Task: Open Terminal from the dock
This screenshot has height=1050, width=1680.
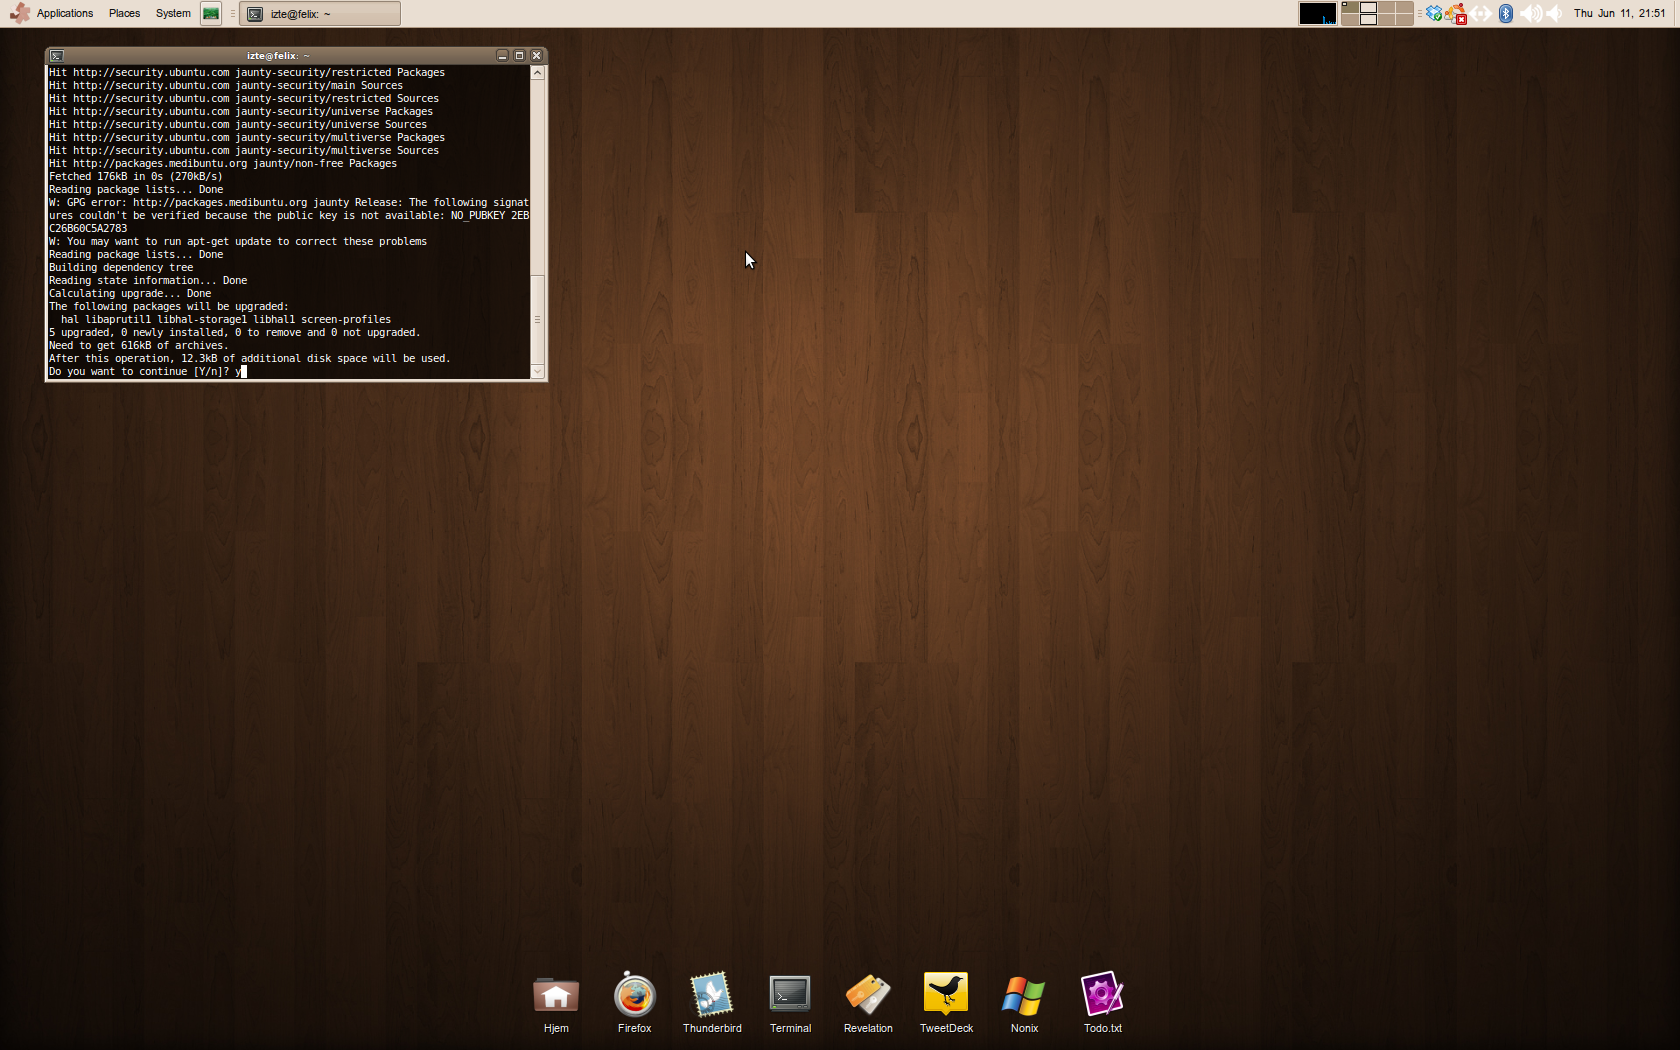Action: [790, 1003]
